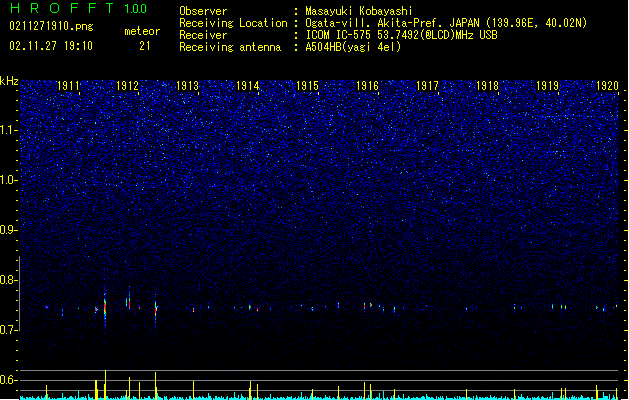Click the 1918 time marker
629x400 pixels.
coord(487,86)
